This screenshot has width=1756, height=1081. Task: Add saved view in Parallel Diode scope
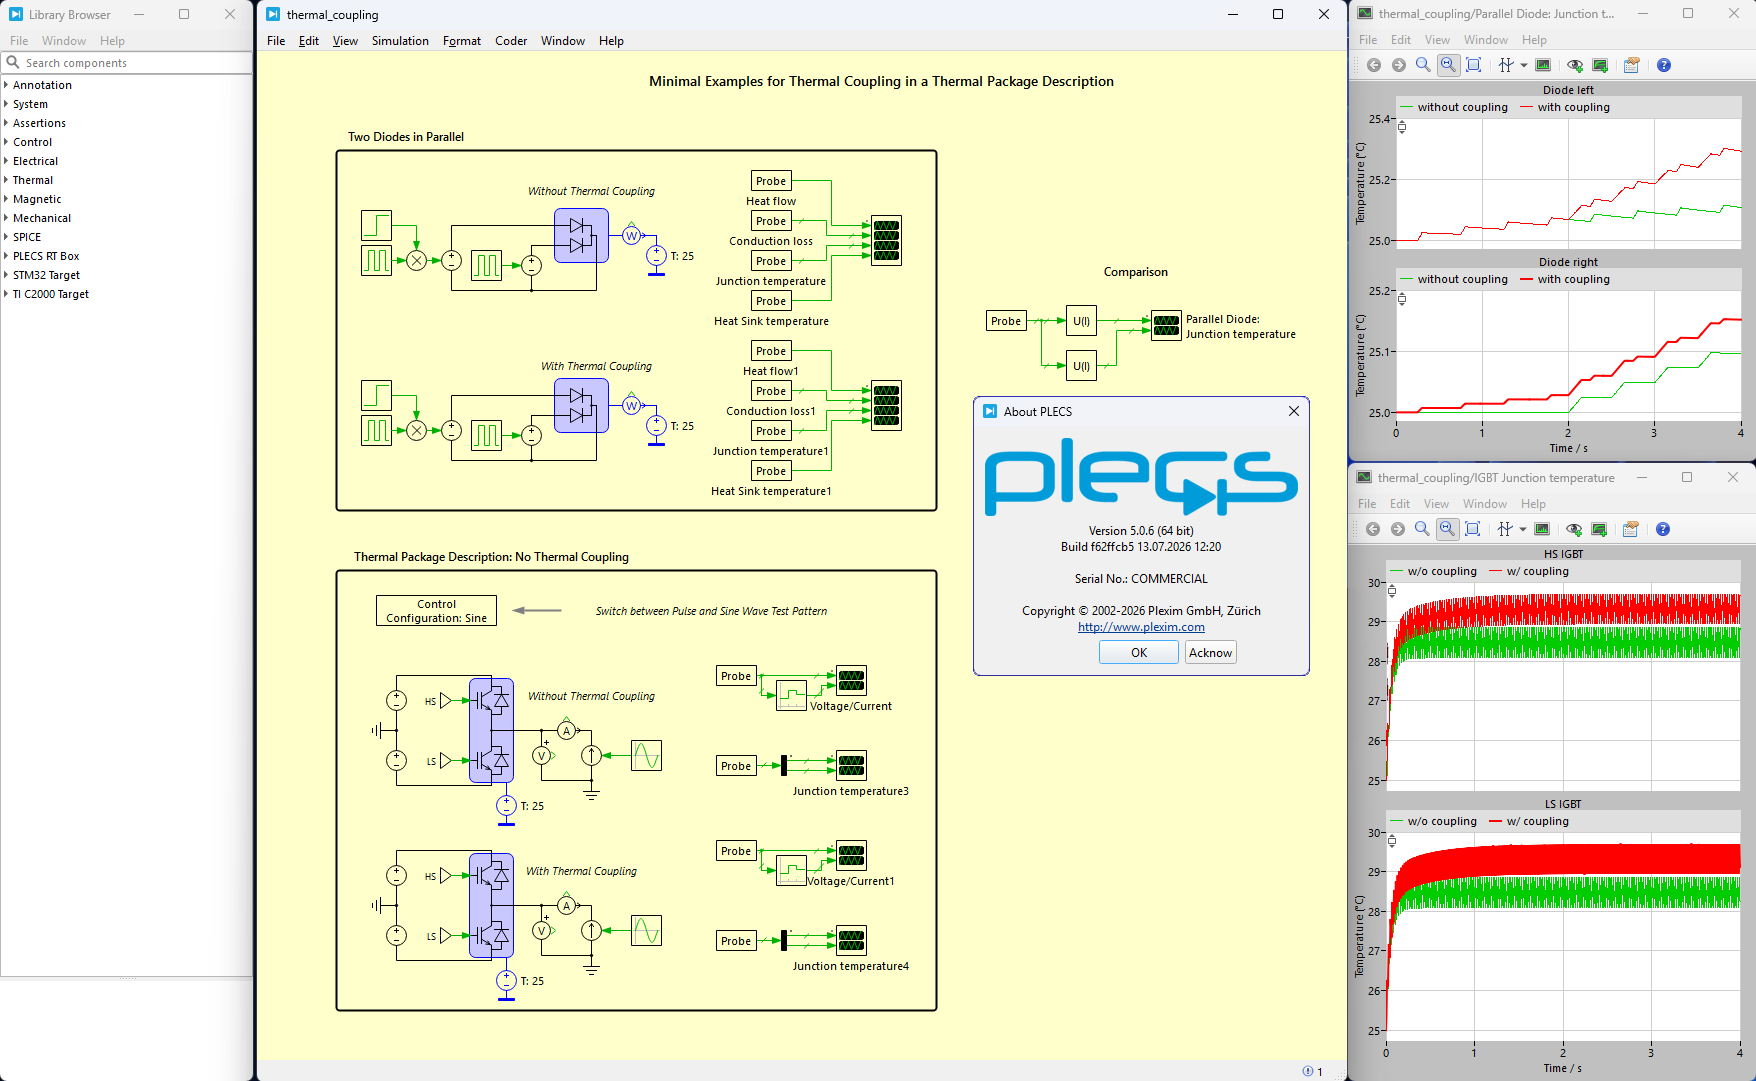click(x=1575, y=65)
